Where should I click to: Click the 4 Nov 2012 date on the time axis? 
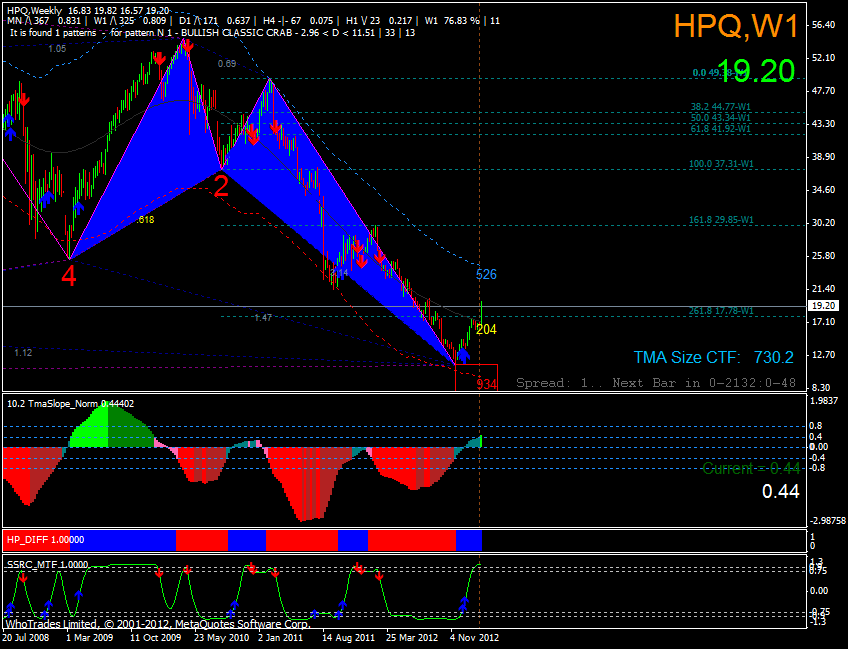[x=475, y=638]
